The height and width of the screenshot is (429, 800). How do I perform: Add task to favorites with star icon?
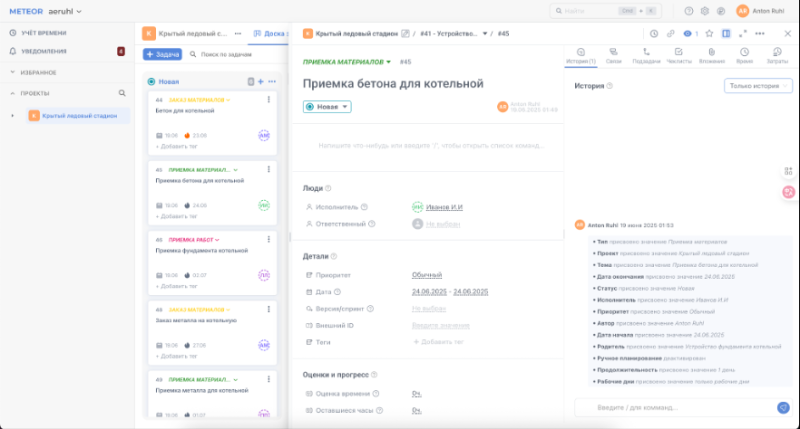click(x=709, y=34)
